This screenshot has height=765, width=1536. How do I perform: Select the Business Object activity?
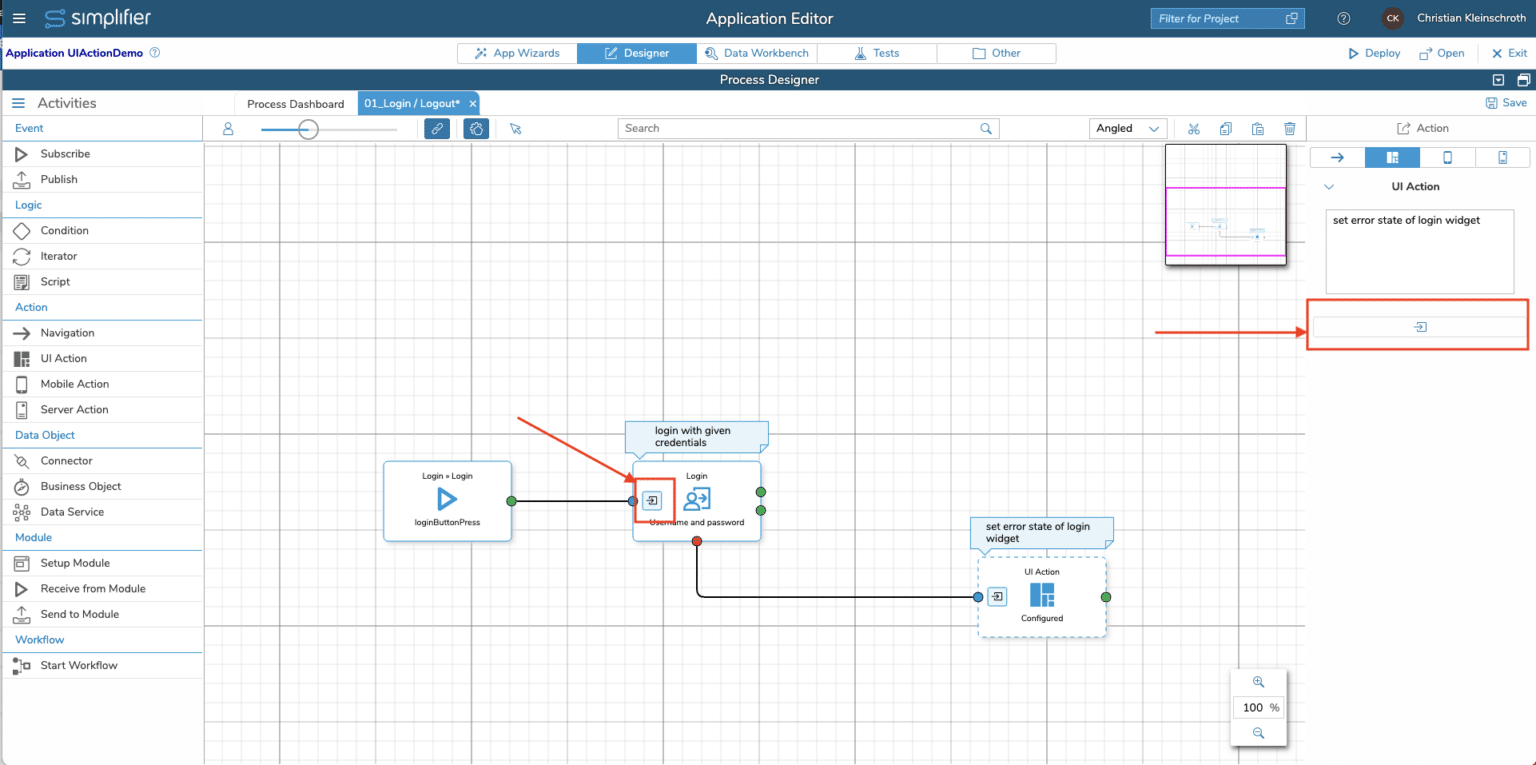(102, 486)
